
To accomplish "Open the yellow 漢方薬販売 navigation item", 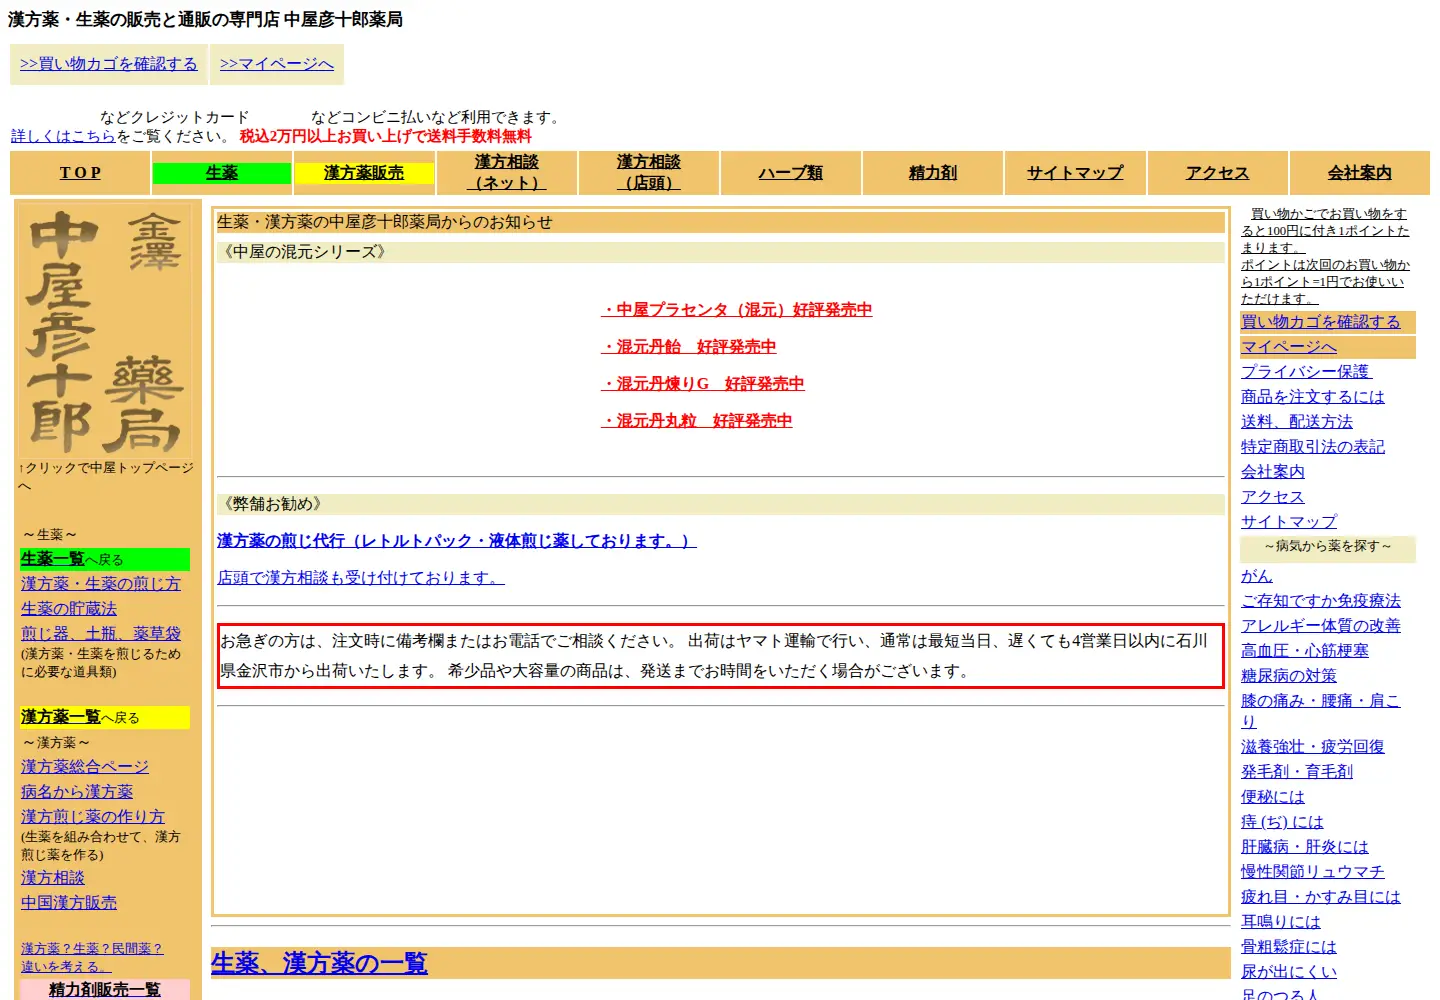I will coord(364,173).
